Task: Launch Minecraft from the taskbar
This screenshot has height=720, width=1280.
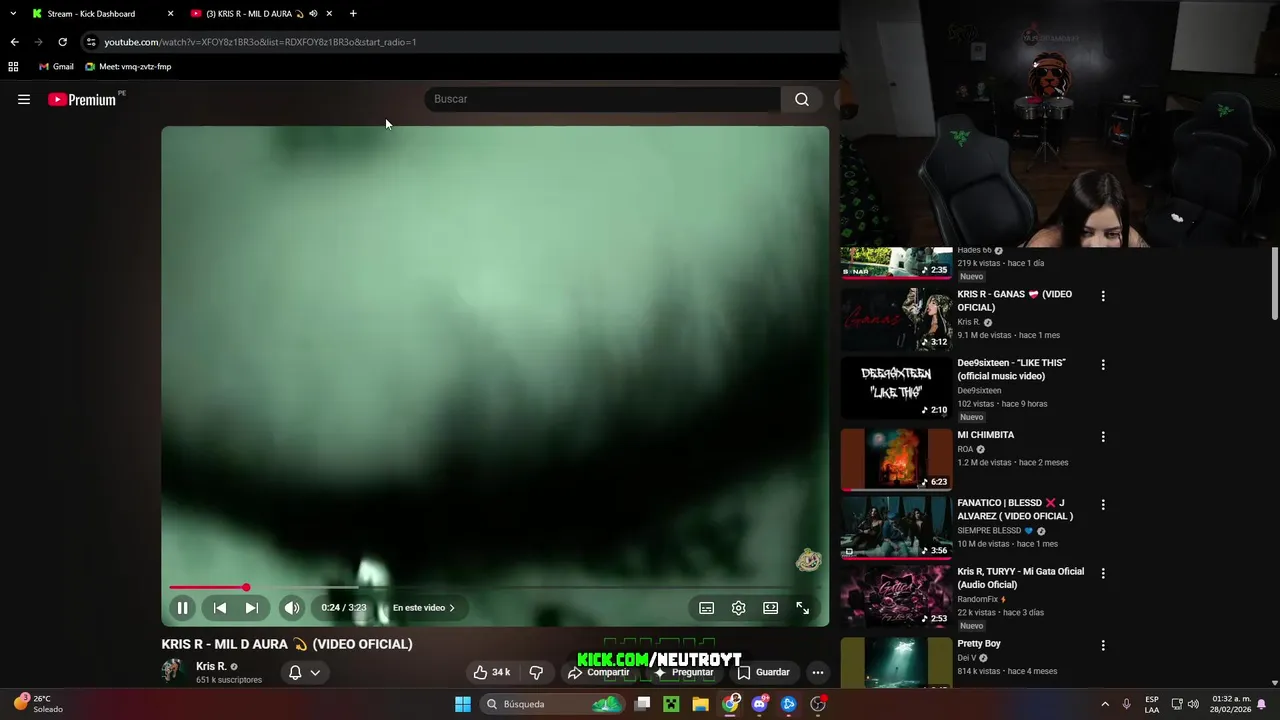Action: (x=672, y=704)
